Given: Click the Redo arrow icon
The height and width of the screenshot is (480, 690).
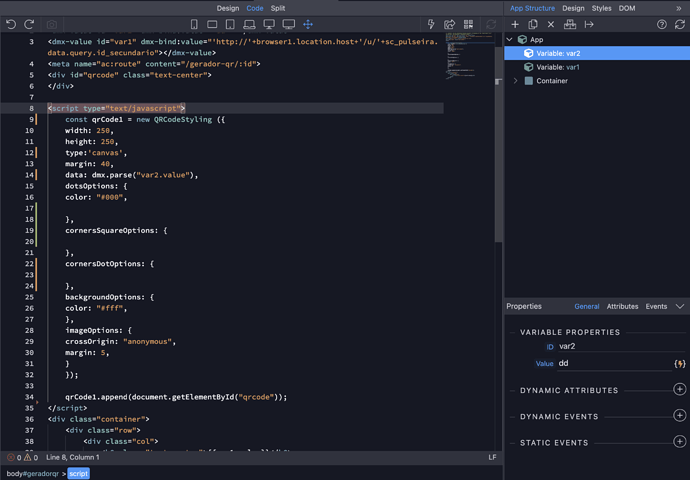Looking at the screenshot, I should 29,24.
